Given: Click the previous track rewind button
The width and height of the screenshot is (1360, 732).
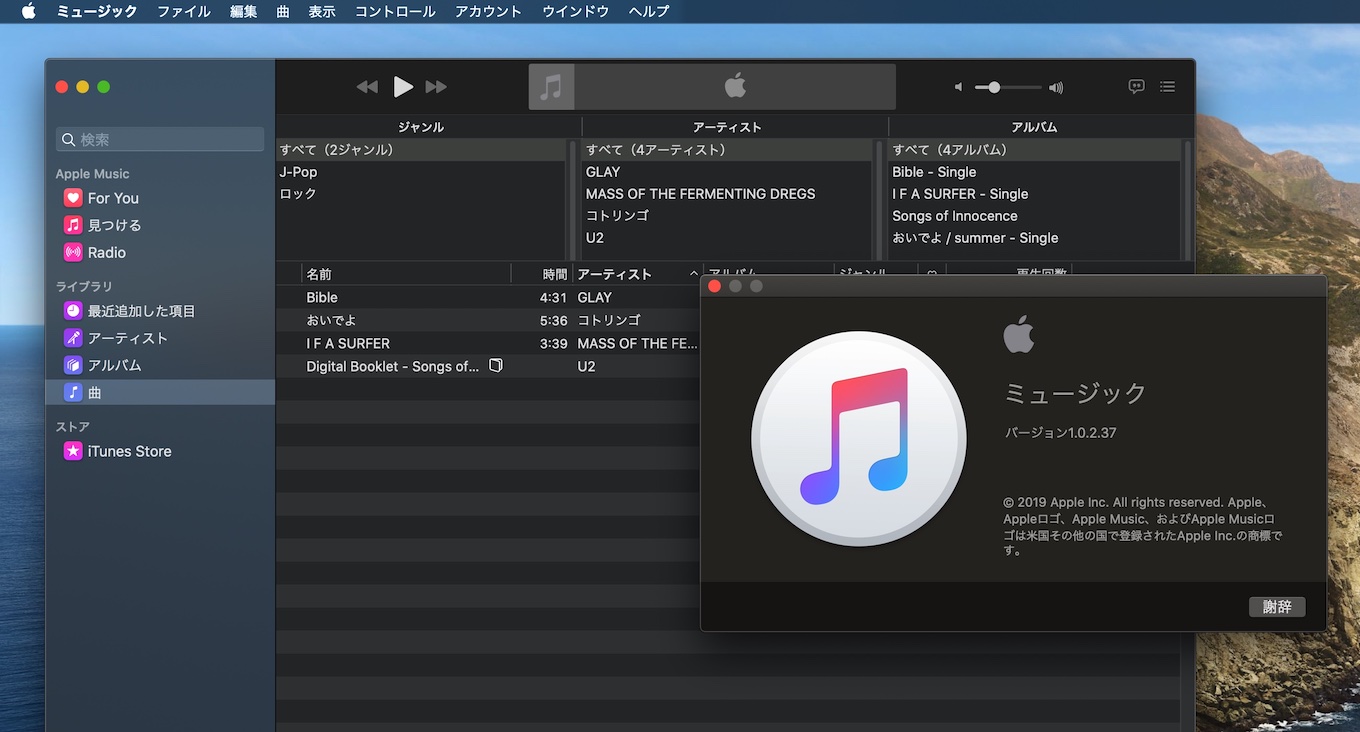Looking at the screenshot, I should 367,87.
